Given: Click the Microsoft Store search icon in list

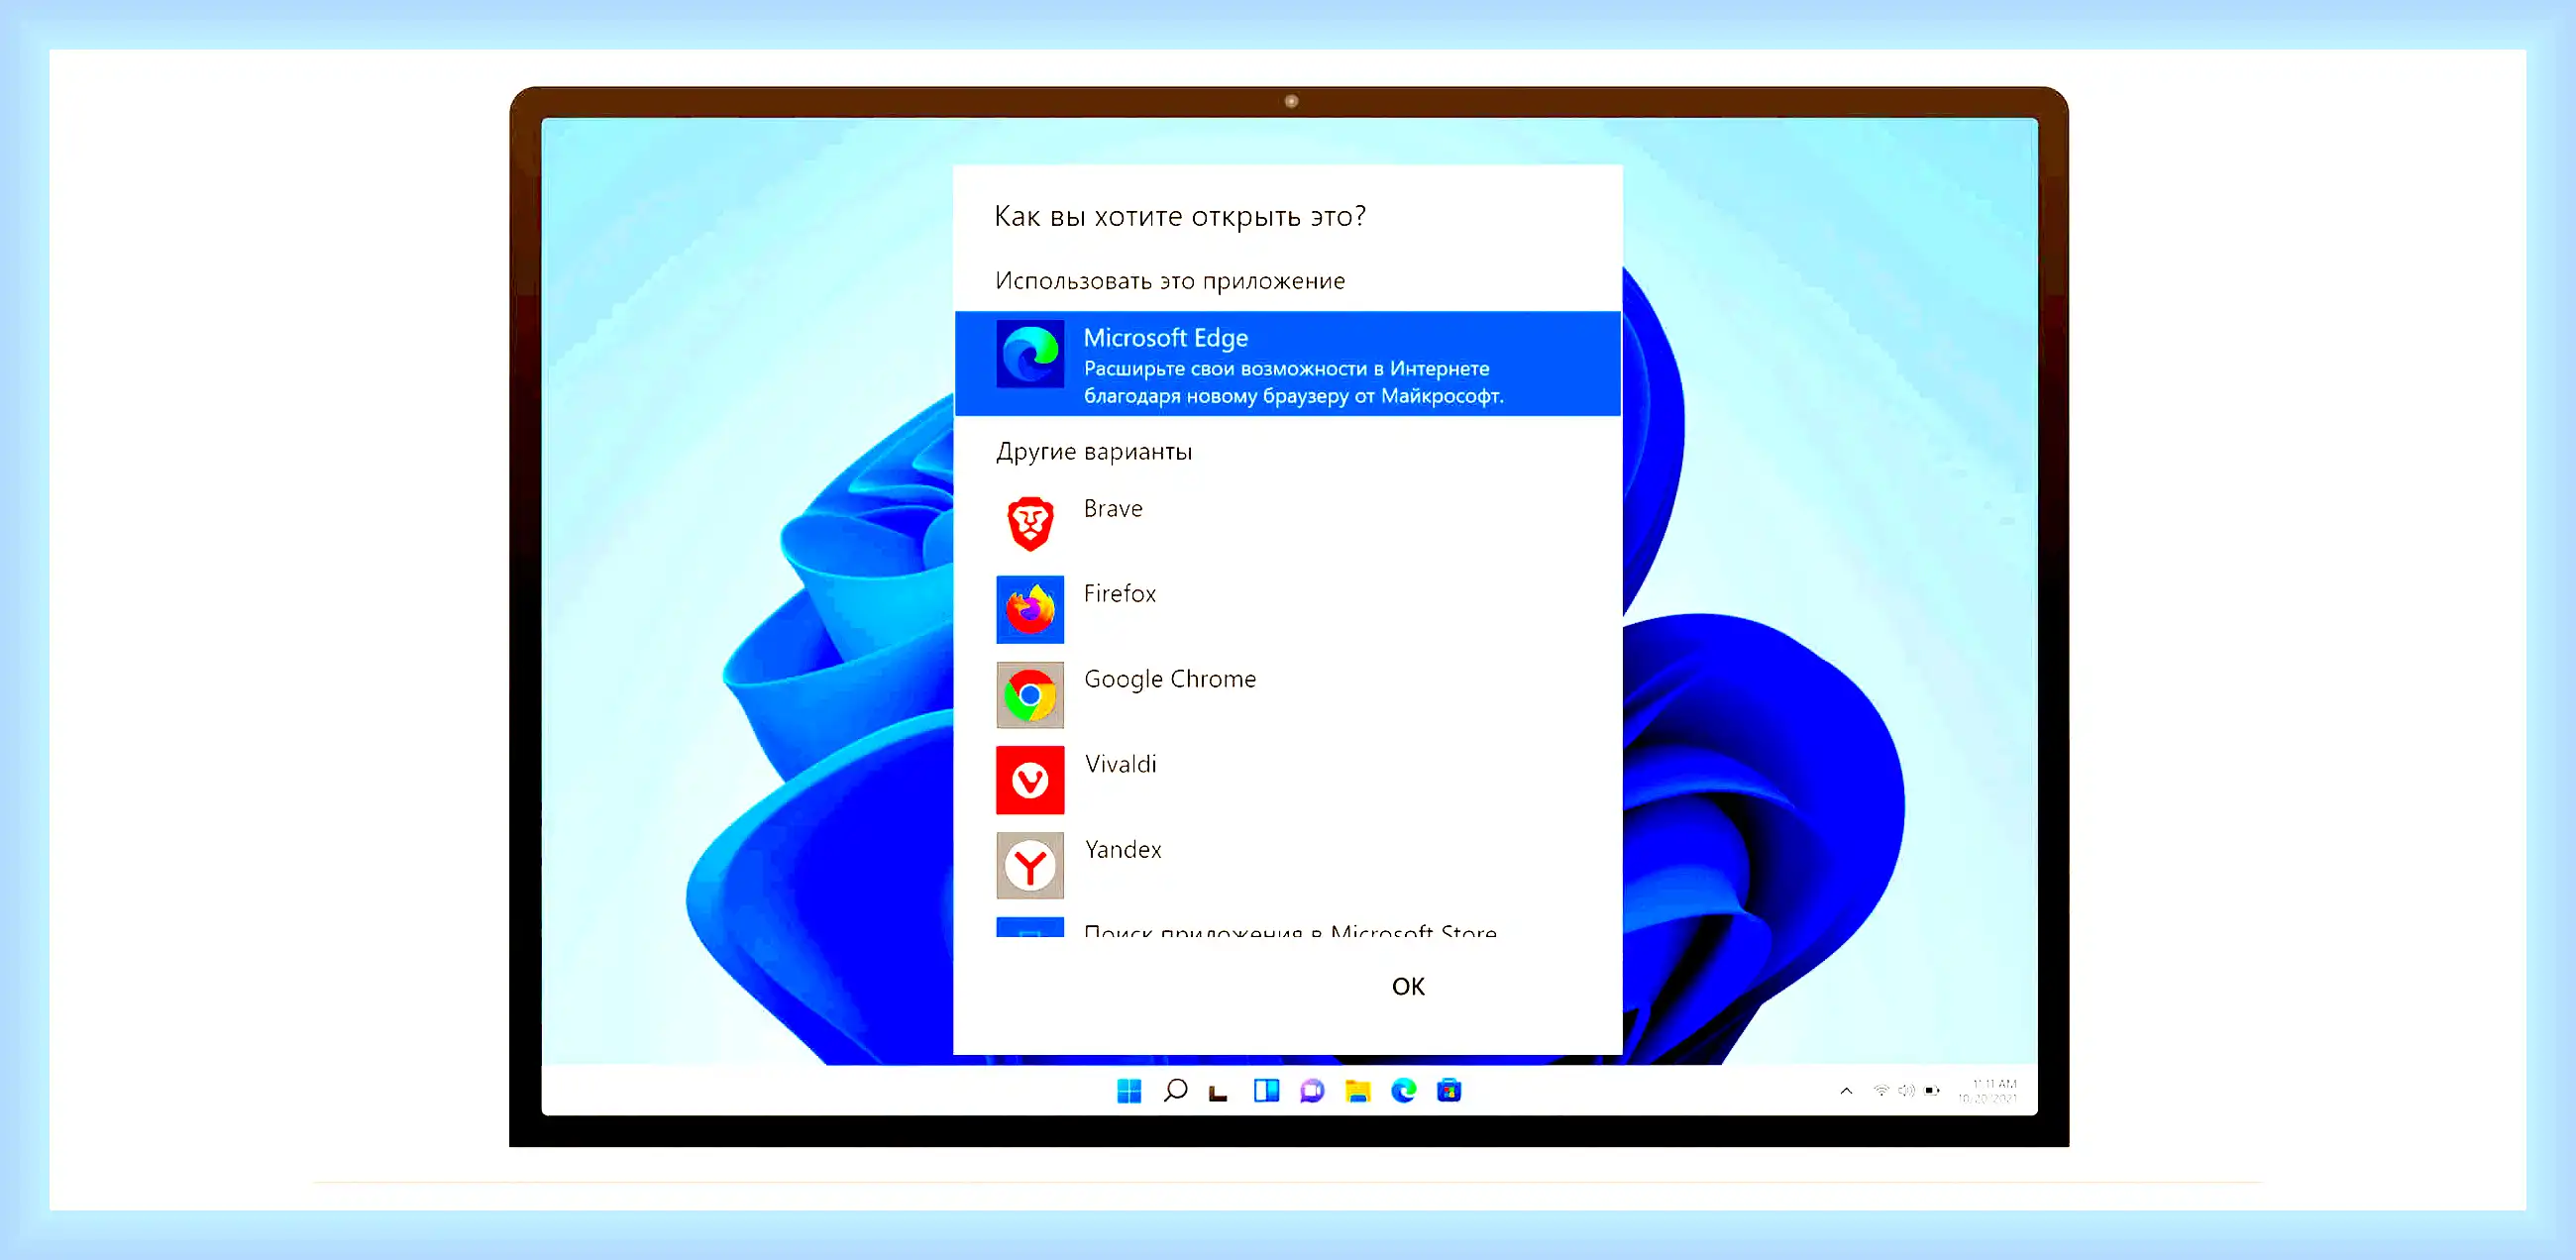Looking at the screenshot, I should point(1030,927).
